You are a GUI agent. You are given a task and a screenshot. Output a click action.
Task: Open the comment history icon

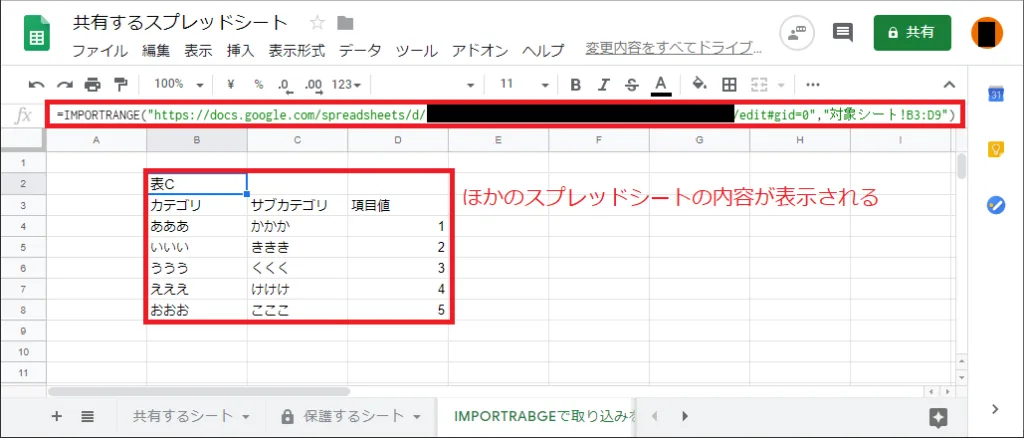pos(843,32)
